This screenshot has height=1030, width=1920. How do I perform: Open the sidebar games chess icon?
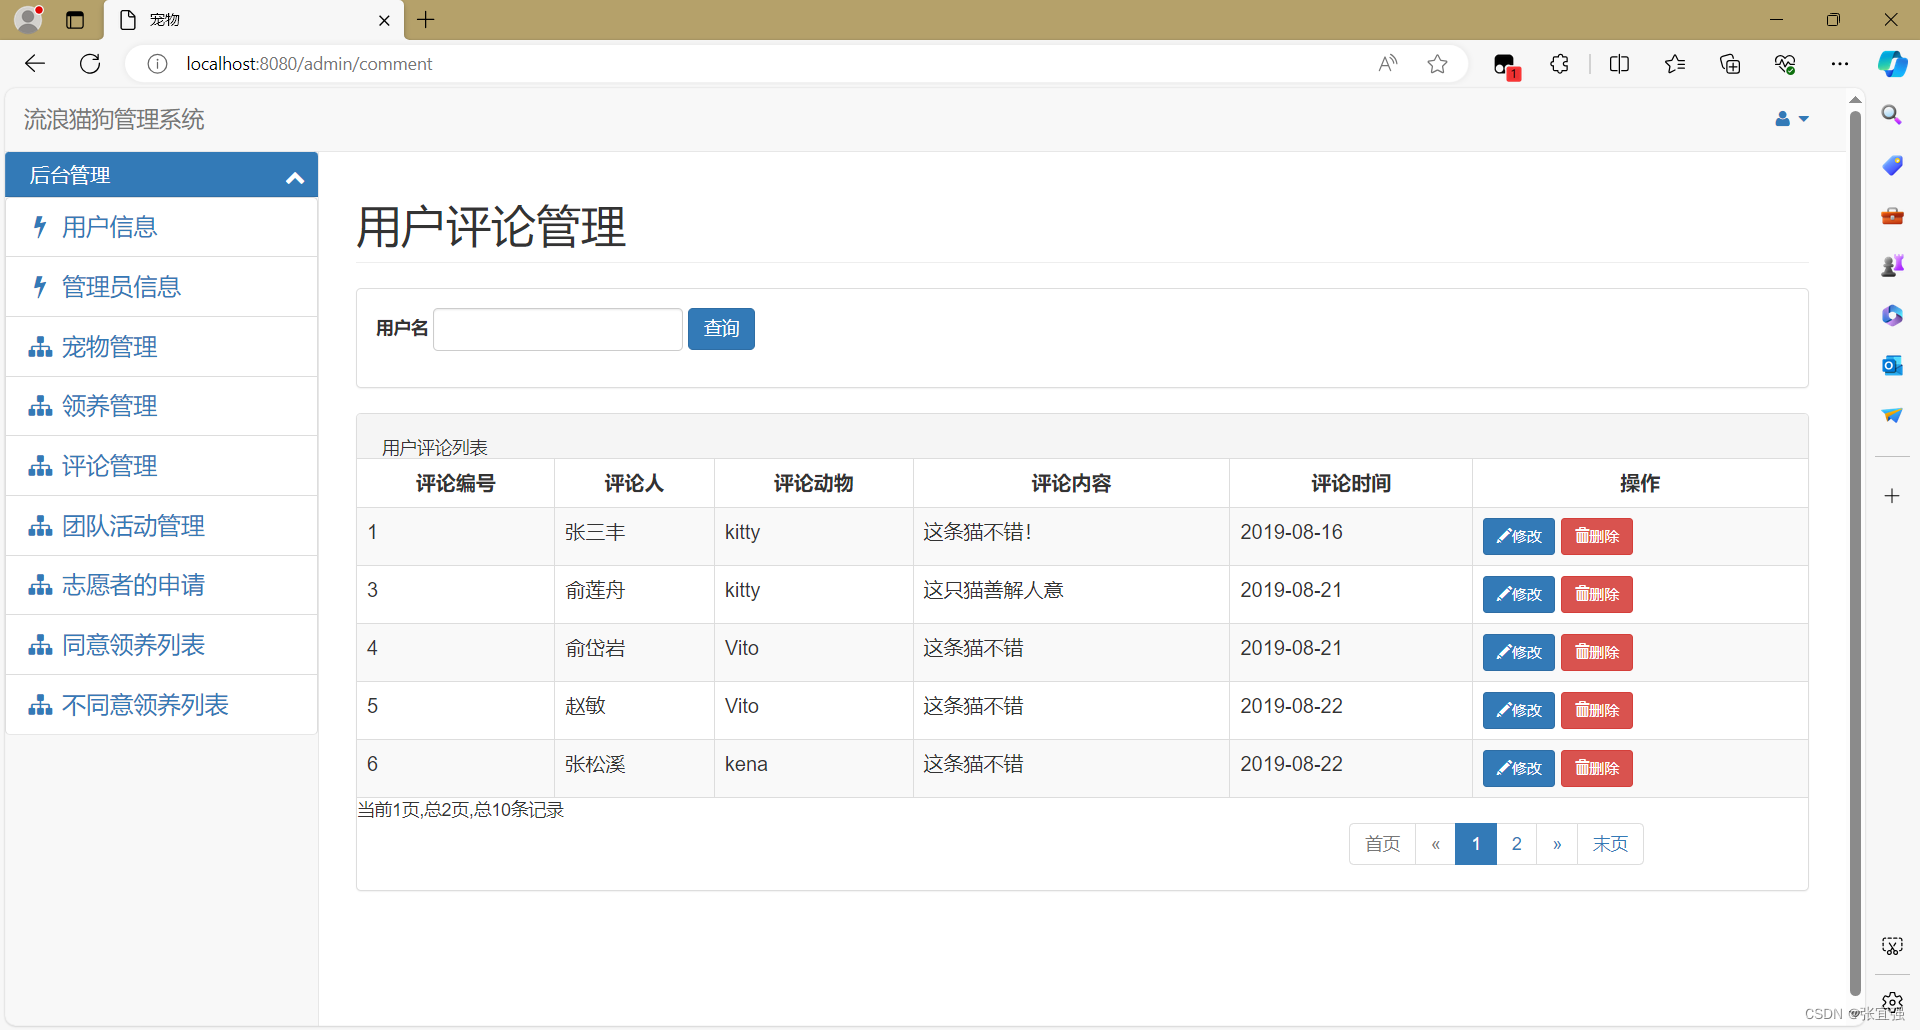1892,265
